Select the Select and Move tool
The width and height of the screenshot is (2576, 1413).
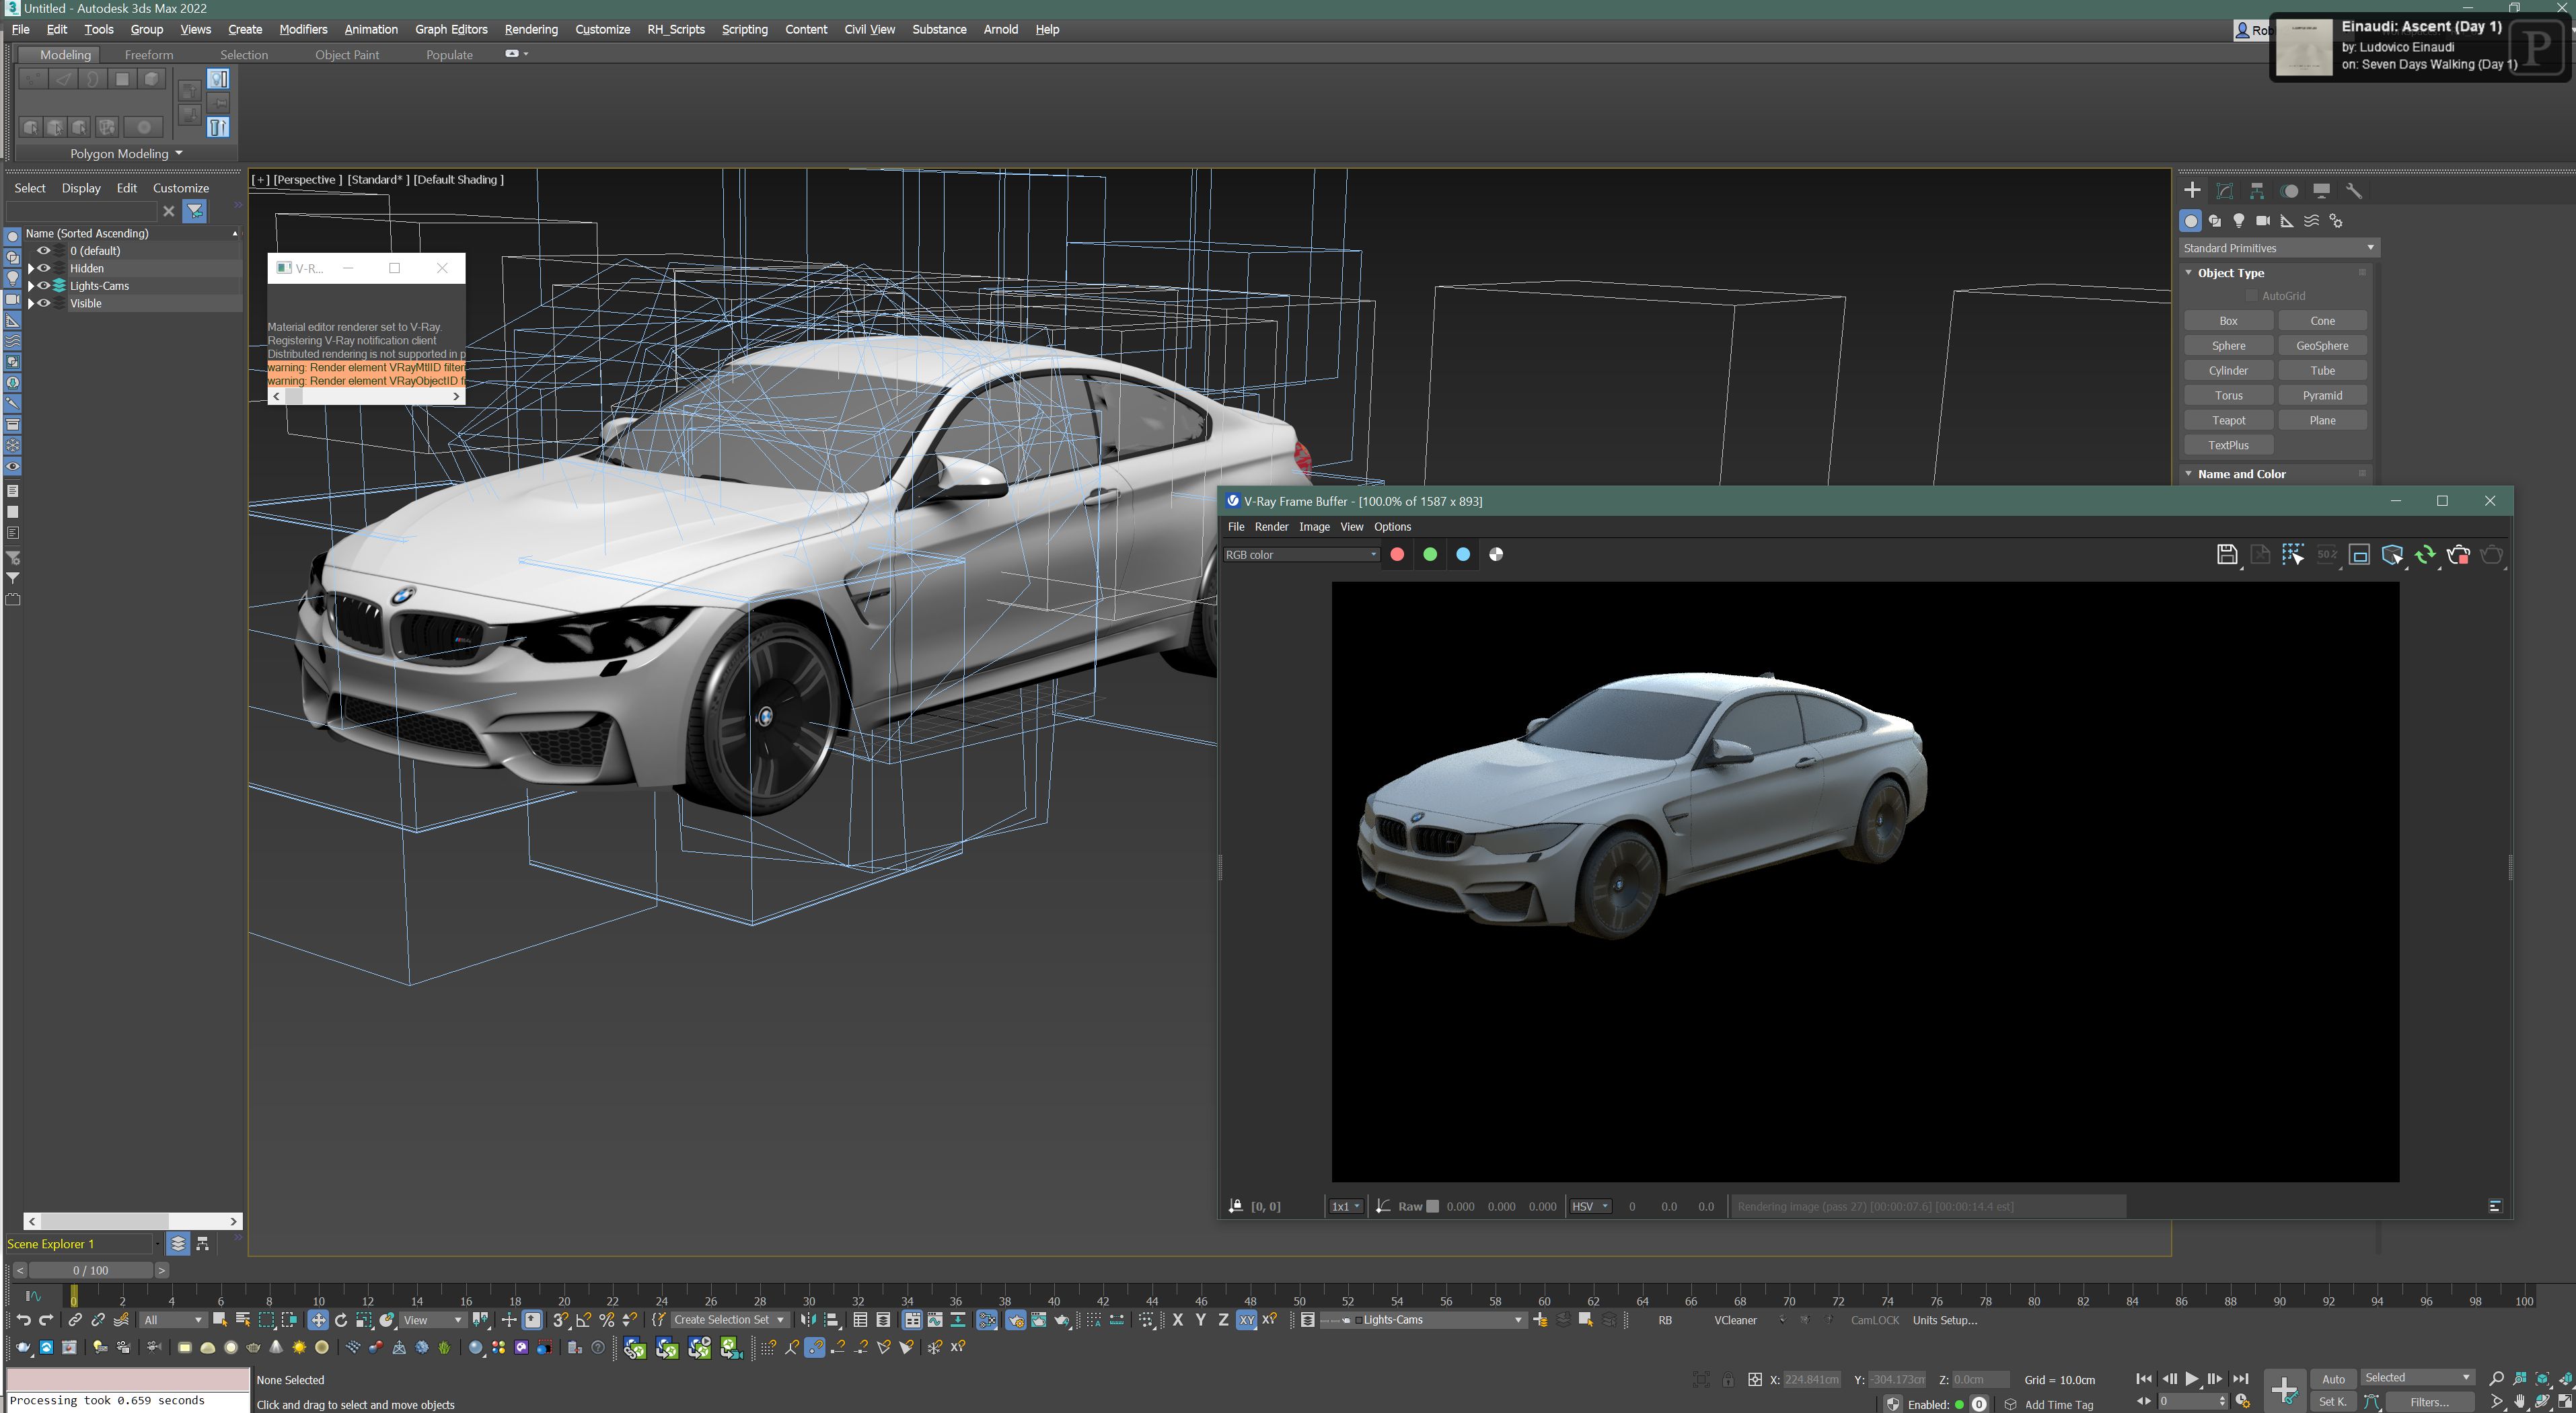[x=319, y=1320]
